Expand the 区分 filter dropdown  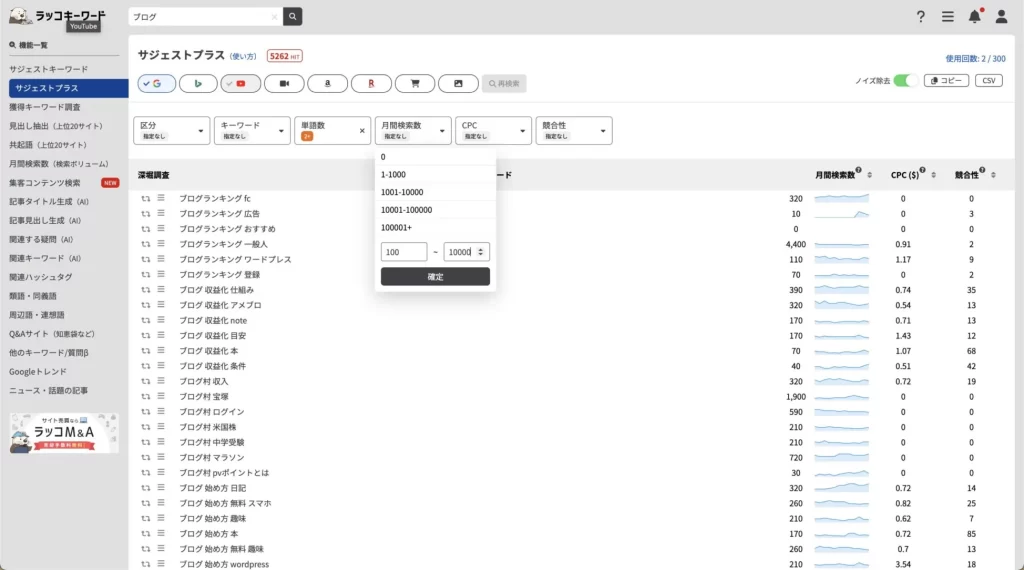171,130
